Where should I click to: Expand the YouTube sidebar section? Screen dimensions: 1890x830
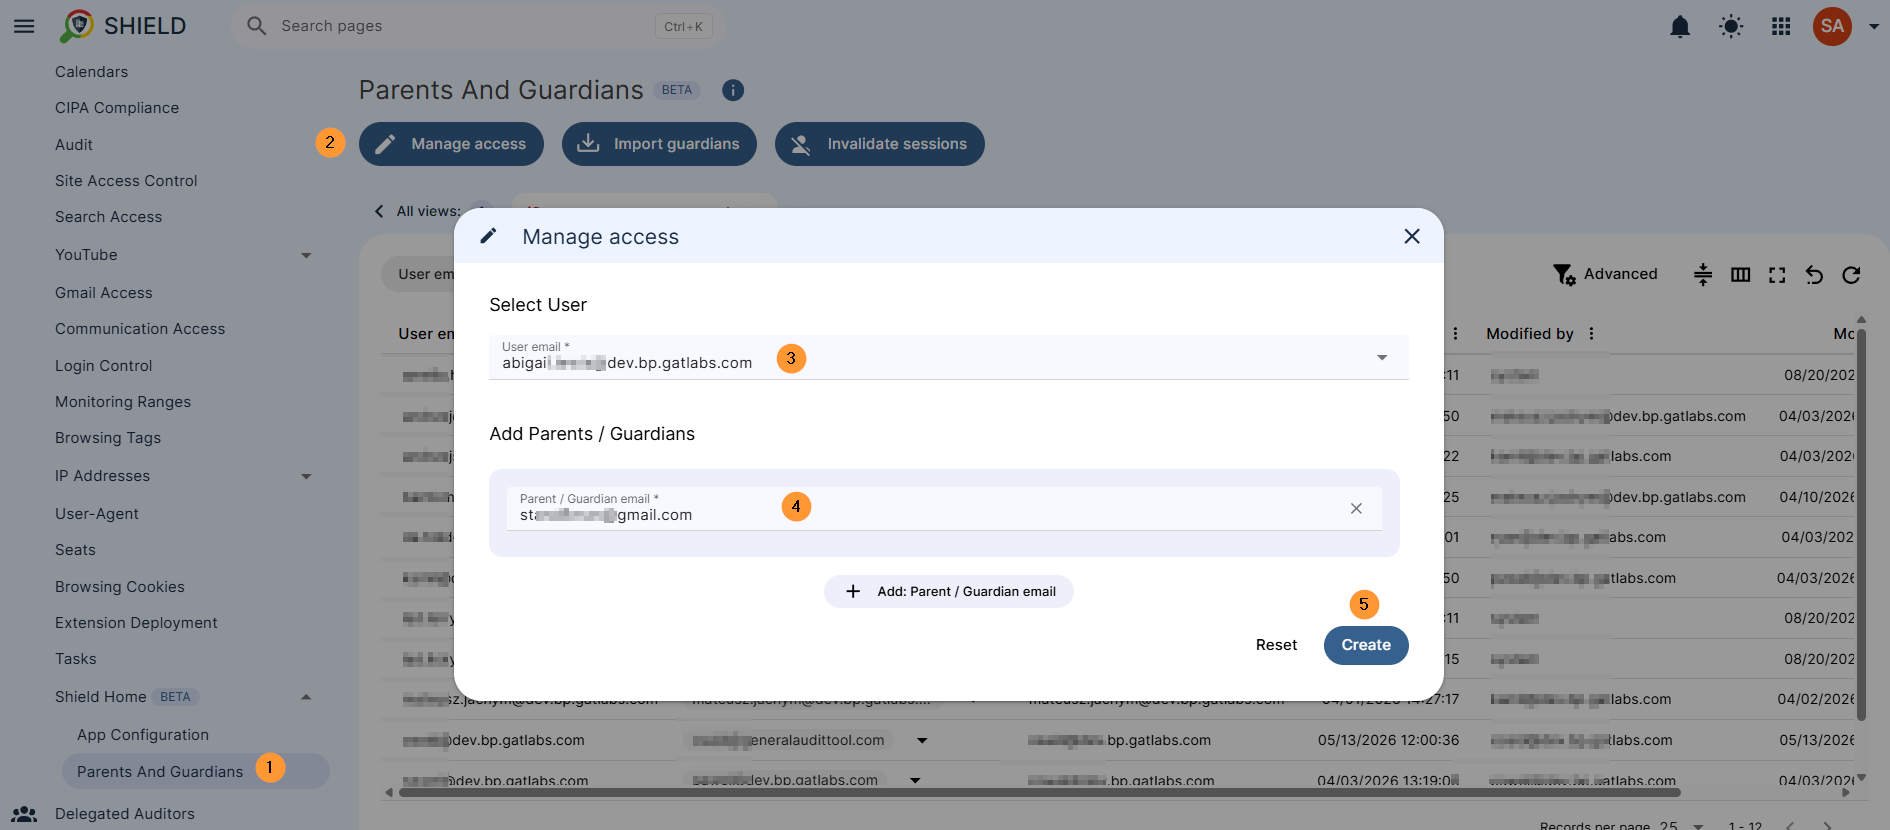click(x=306, y=255)
